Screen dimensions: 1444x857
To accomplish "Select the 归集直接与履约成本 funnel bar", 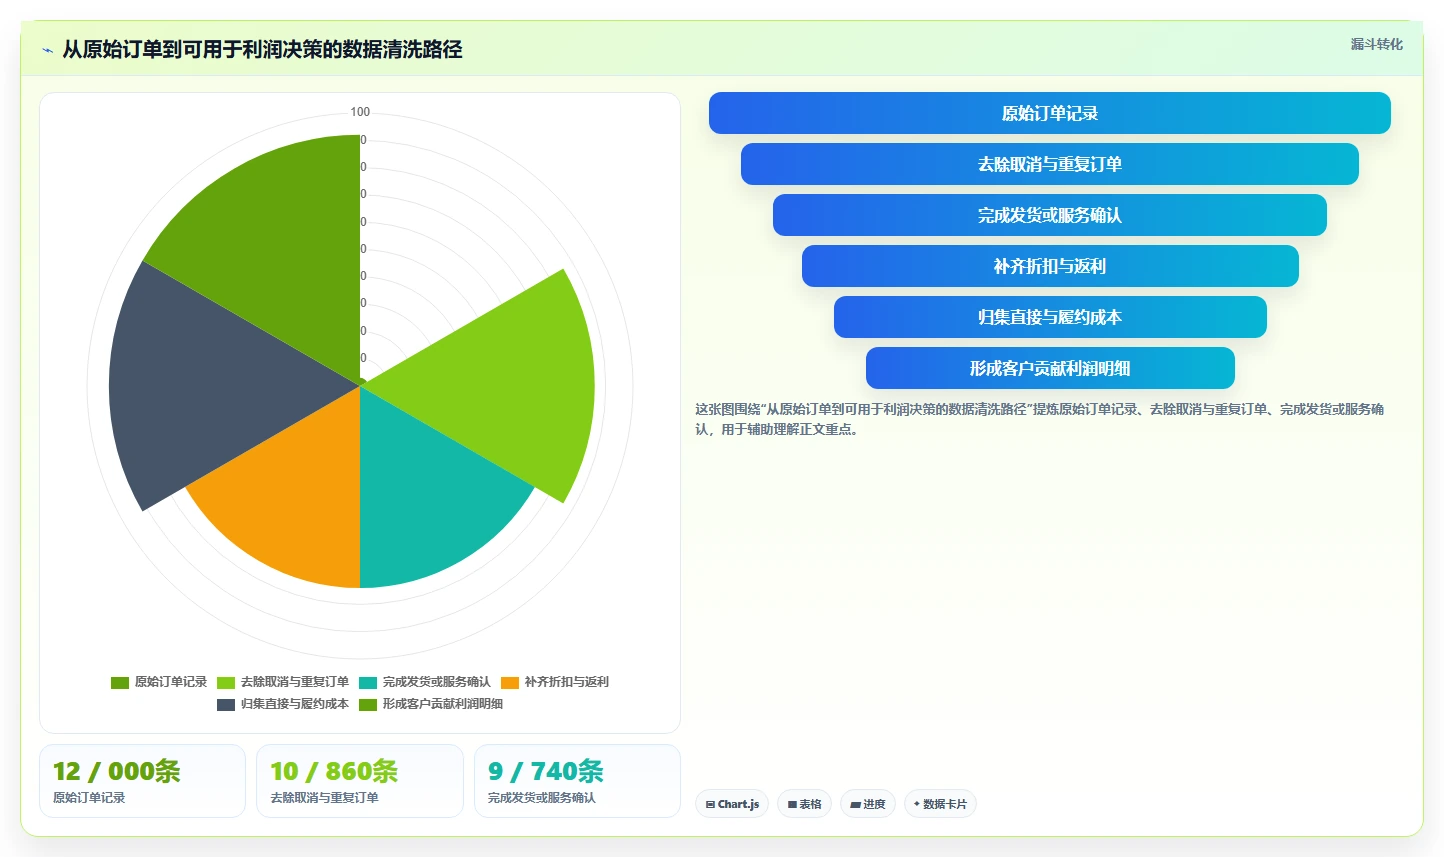I will (1050, 317).
